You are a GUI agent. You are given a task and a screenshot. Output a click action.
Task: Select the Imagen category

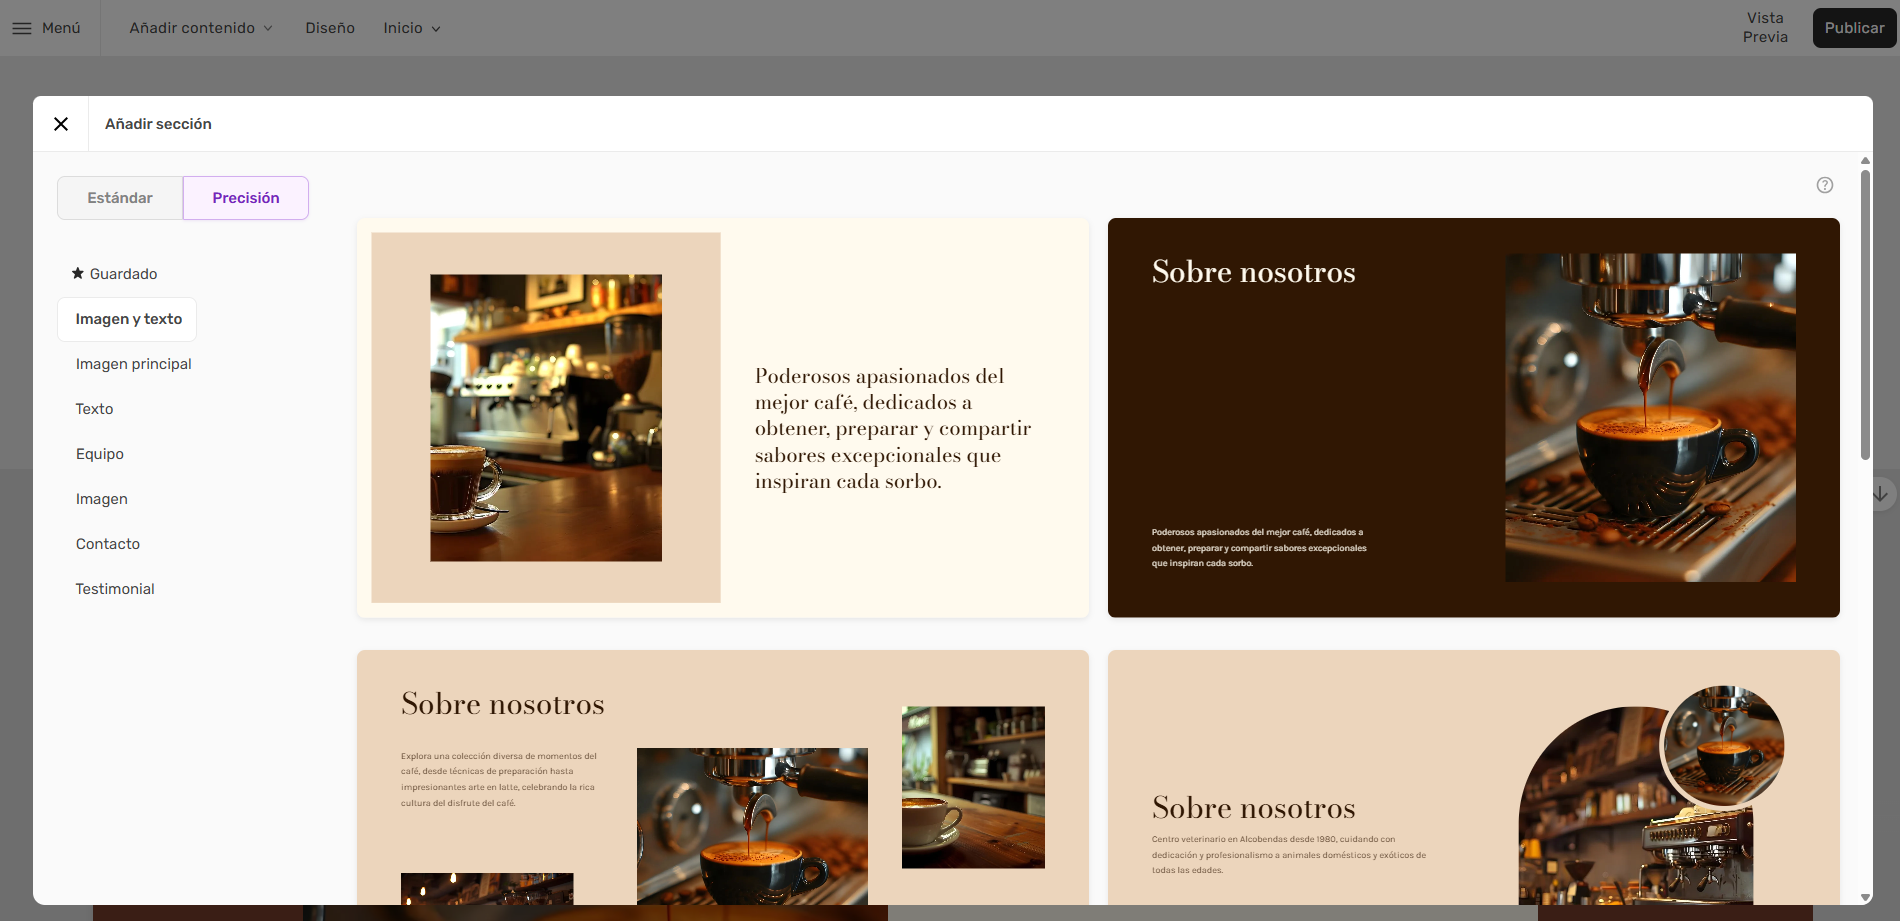pos(101,499)
